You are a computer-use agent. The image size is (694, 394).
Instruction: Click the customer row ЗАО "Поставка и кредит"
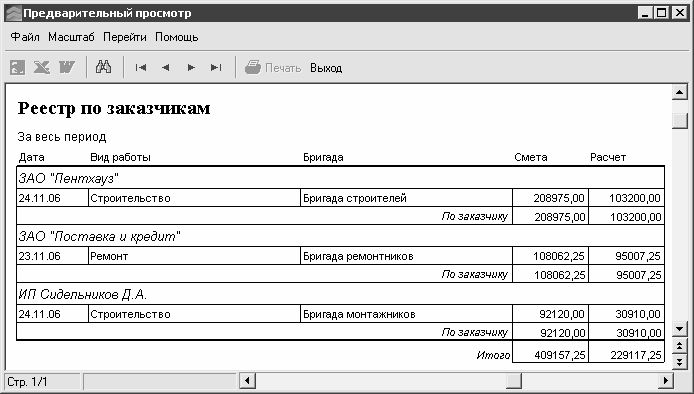tap(340, 236)
